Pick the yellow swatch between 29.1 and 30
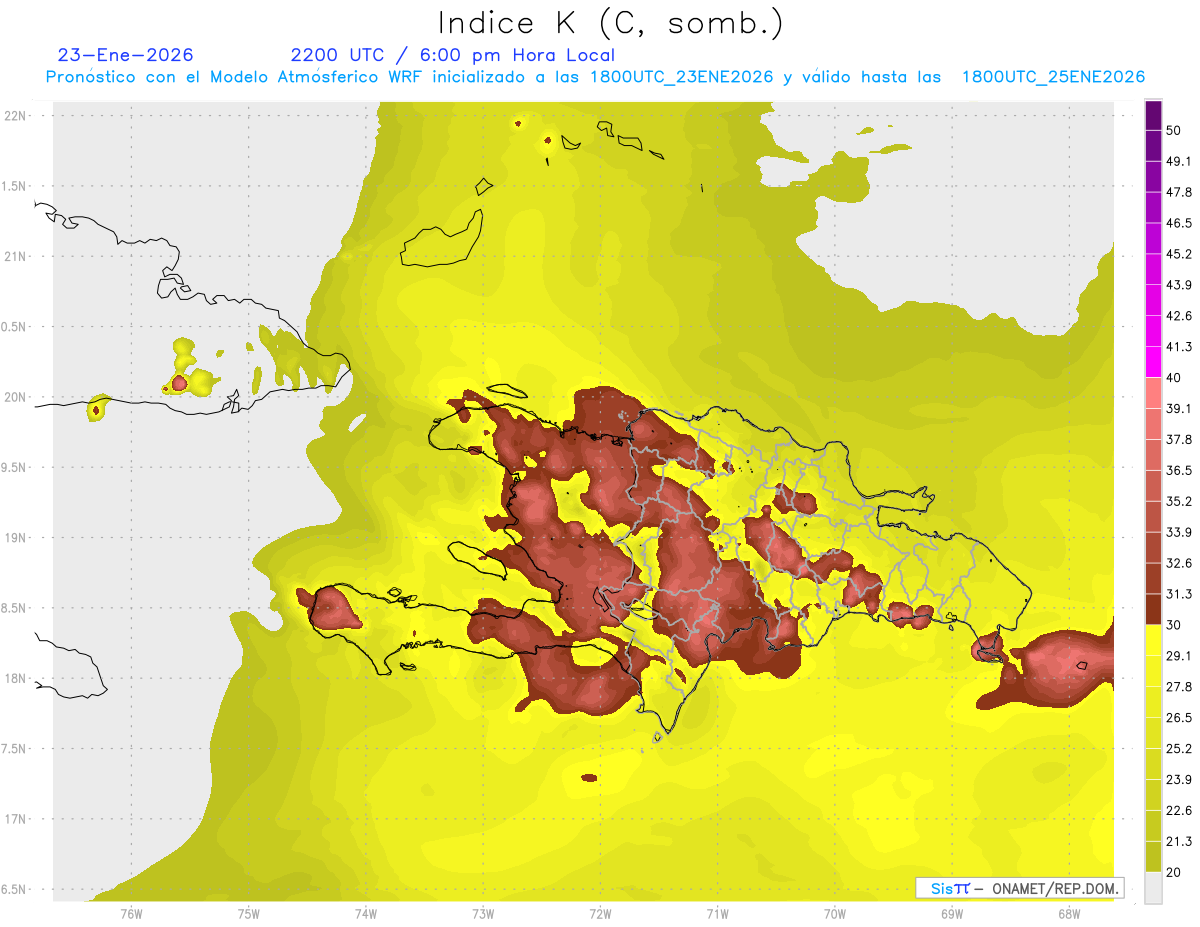This screenshot has width=1200, height=927. coord(1153,640)
